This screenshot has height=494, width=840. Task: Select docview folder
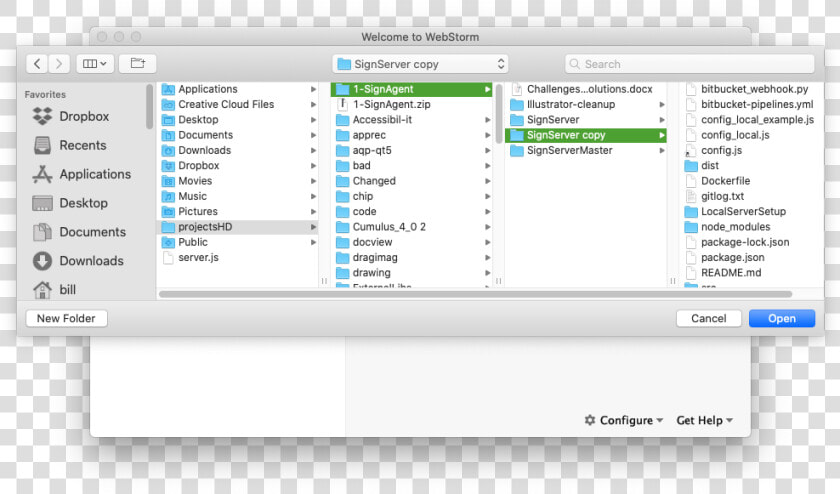point(411,242)
